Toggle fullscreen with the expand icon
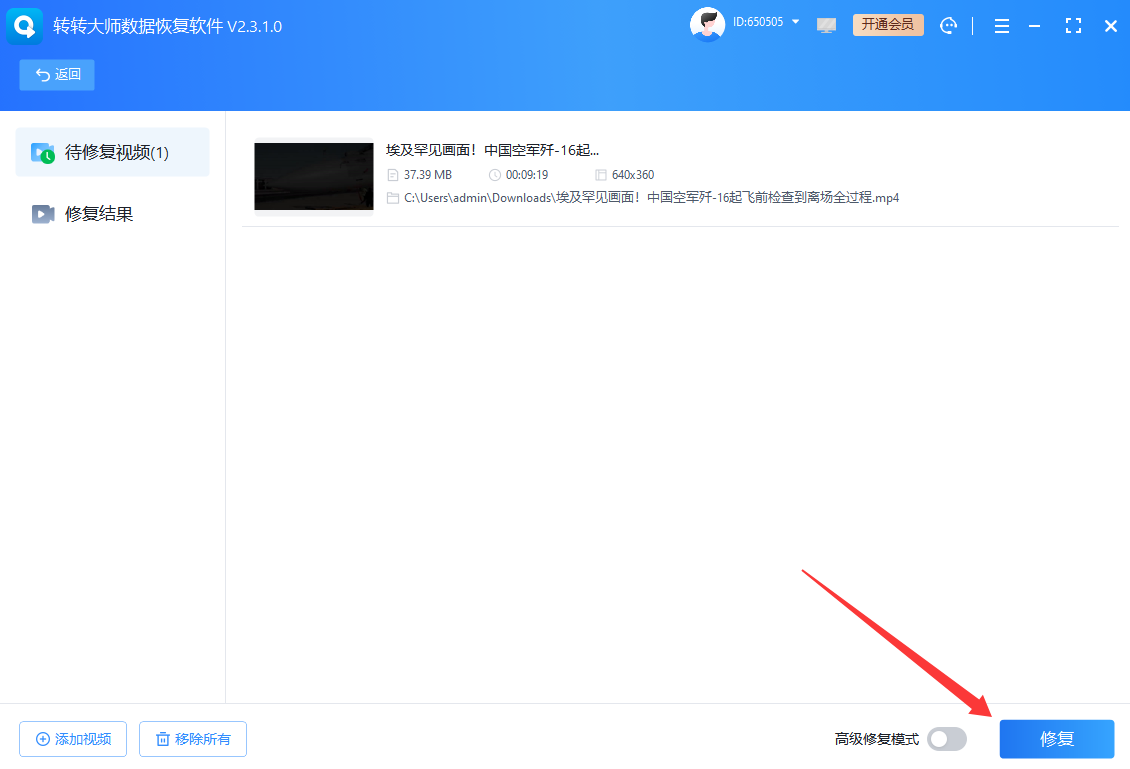This screenshot has height=769, width=1130. point(1073,26)
